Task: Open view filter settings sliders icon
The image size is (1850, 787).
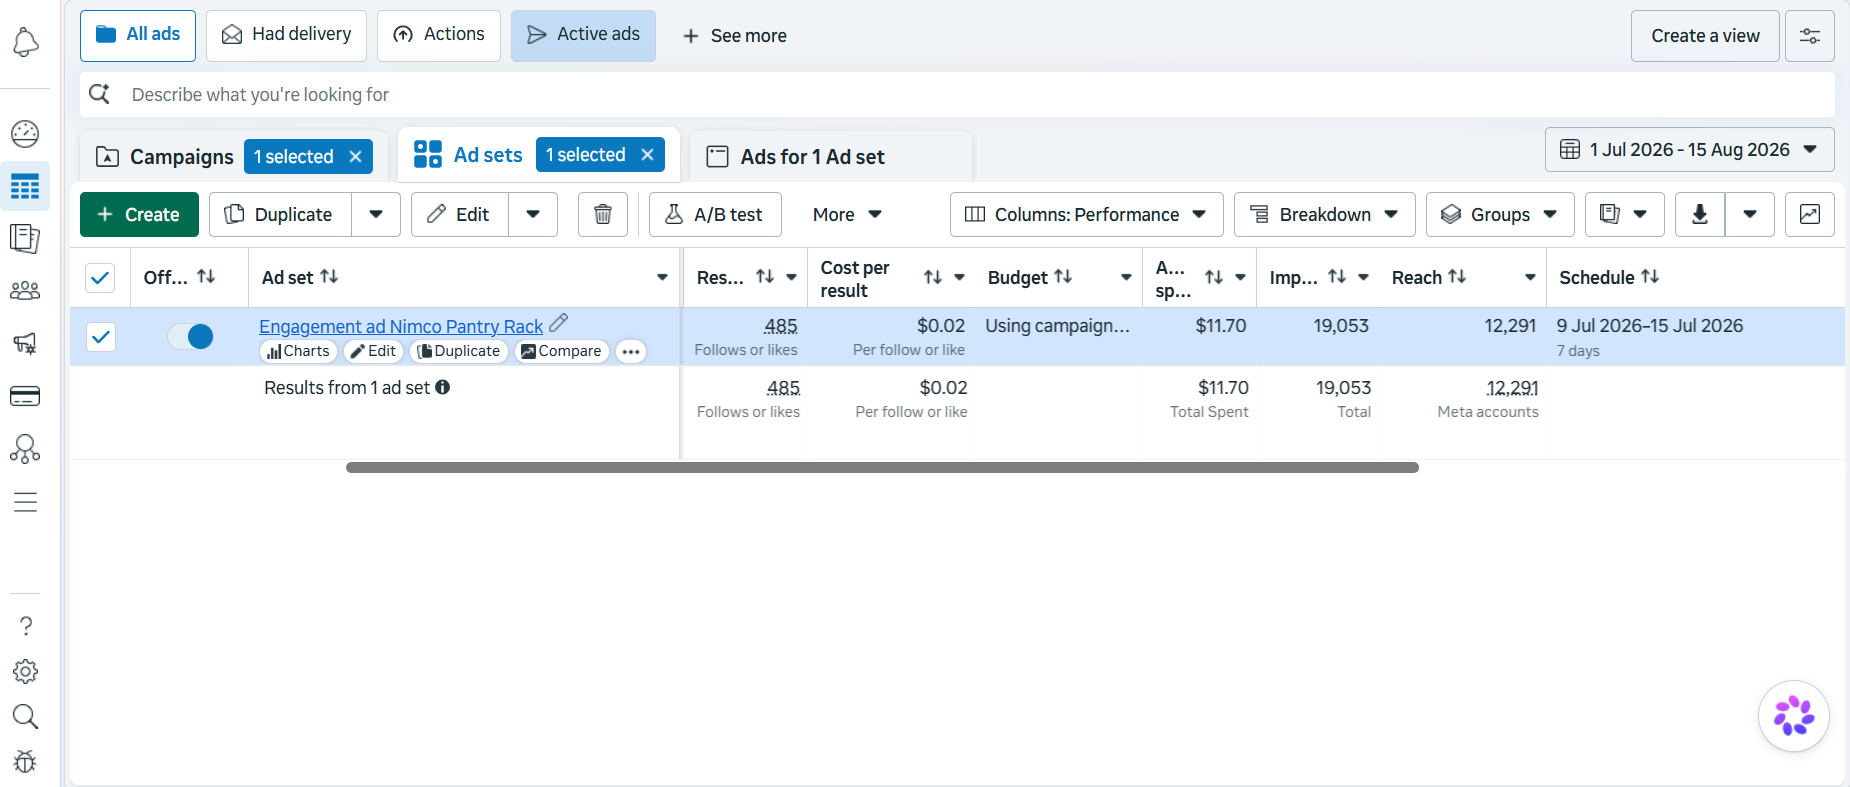Action: click(x=1810, y=36)
